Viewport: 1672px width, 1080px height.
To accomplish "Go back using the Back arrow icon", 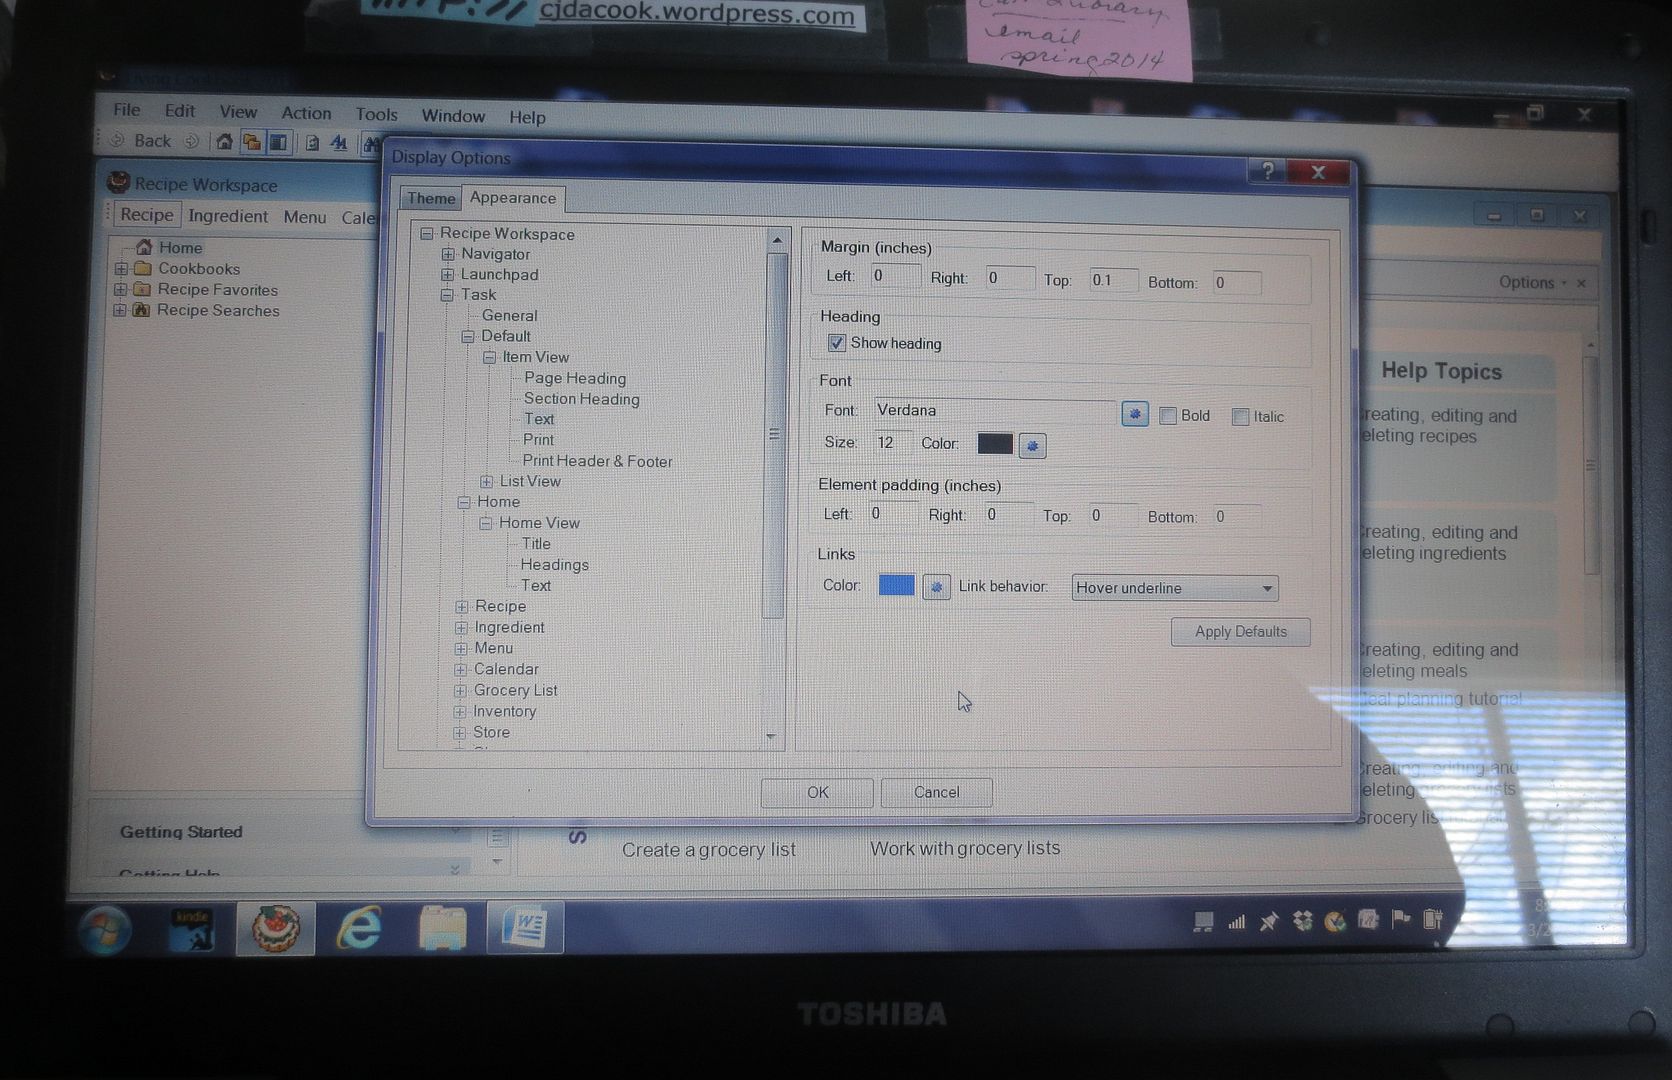I will pyautogui.click(x=118, y=140).
